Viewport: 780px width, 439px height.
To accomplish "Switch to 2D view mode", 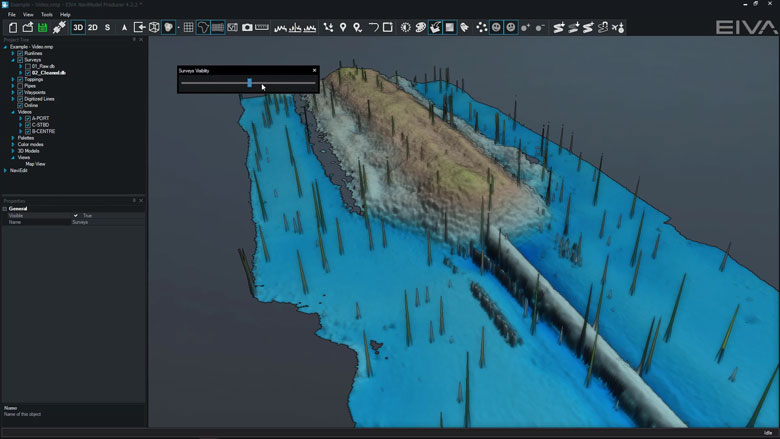I will click(93, 27).
